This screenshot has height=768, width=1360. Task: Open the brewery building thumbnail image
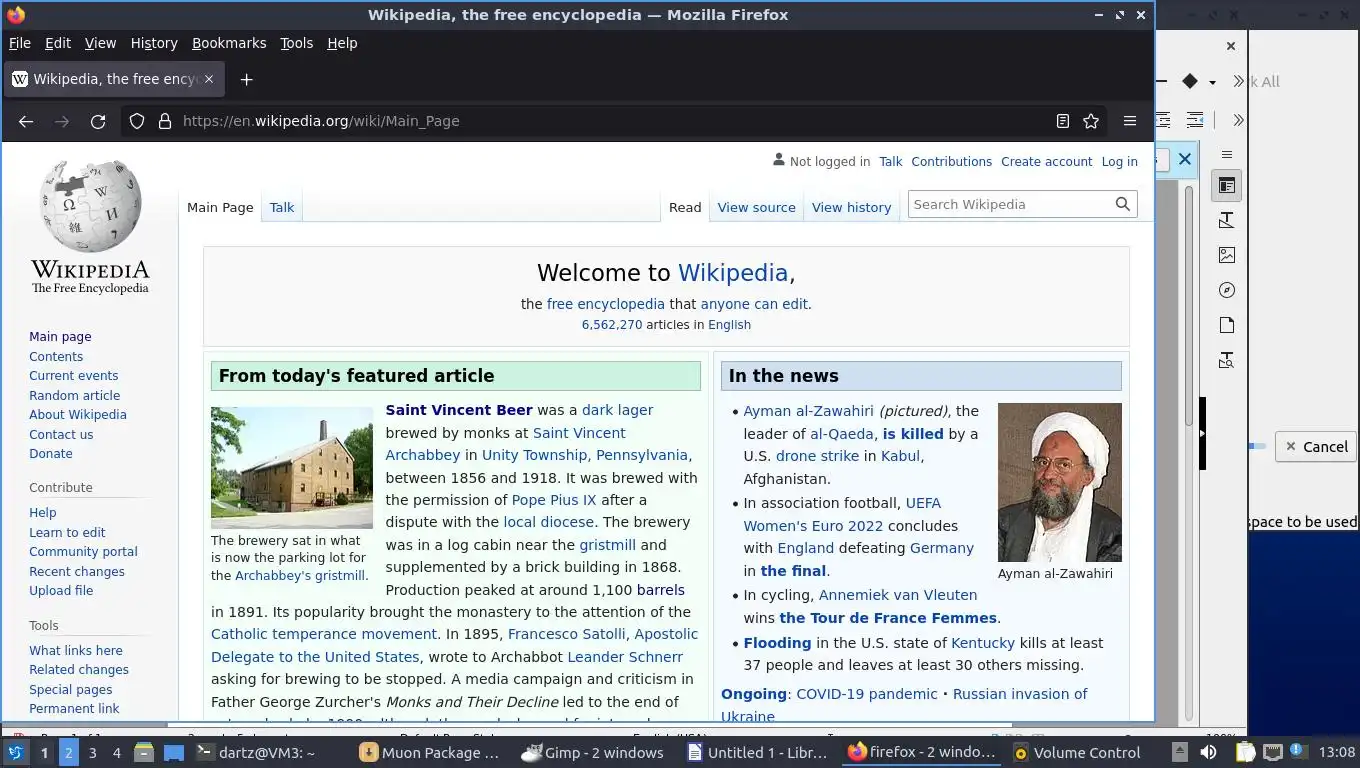click(x=292, y=467)
